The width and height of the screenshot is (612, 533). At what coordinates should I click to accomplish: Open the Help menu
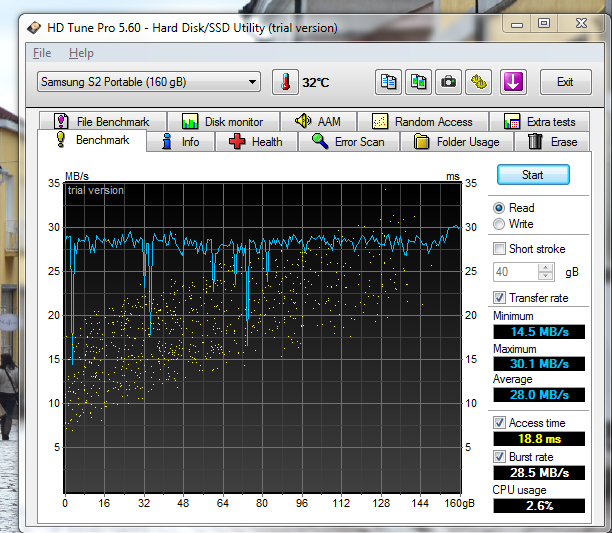(x=81, y=53)
